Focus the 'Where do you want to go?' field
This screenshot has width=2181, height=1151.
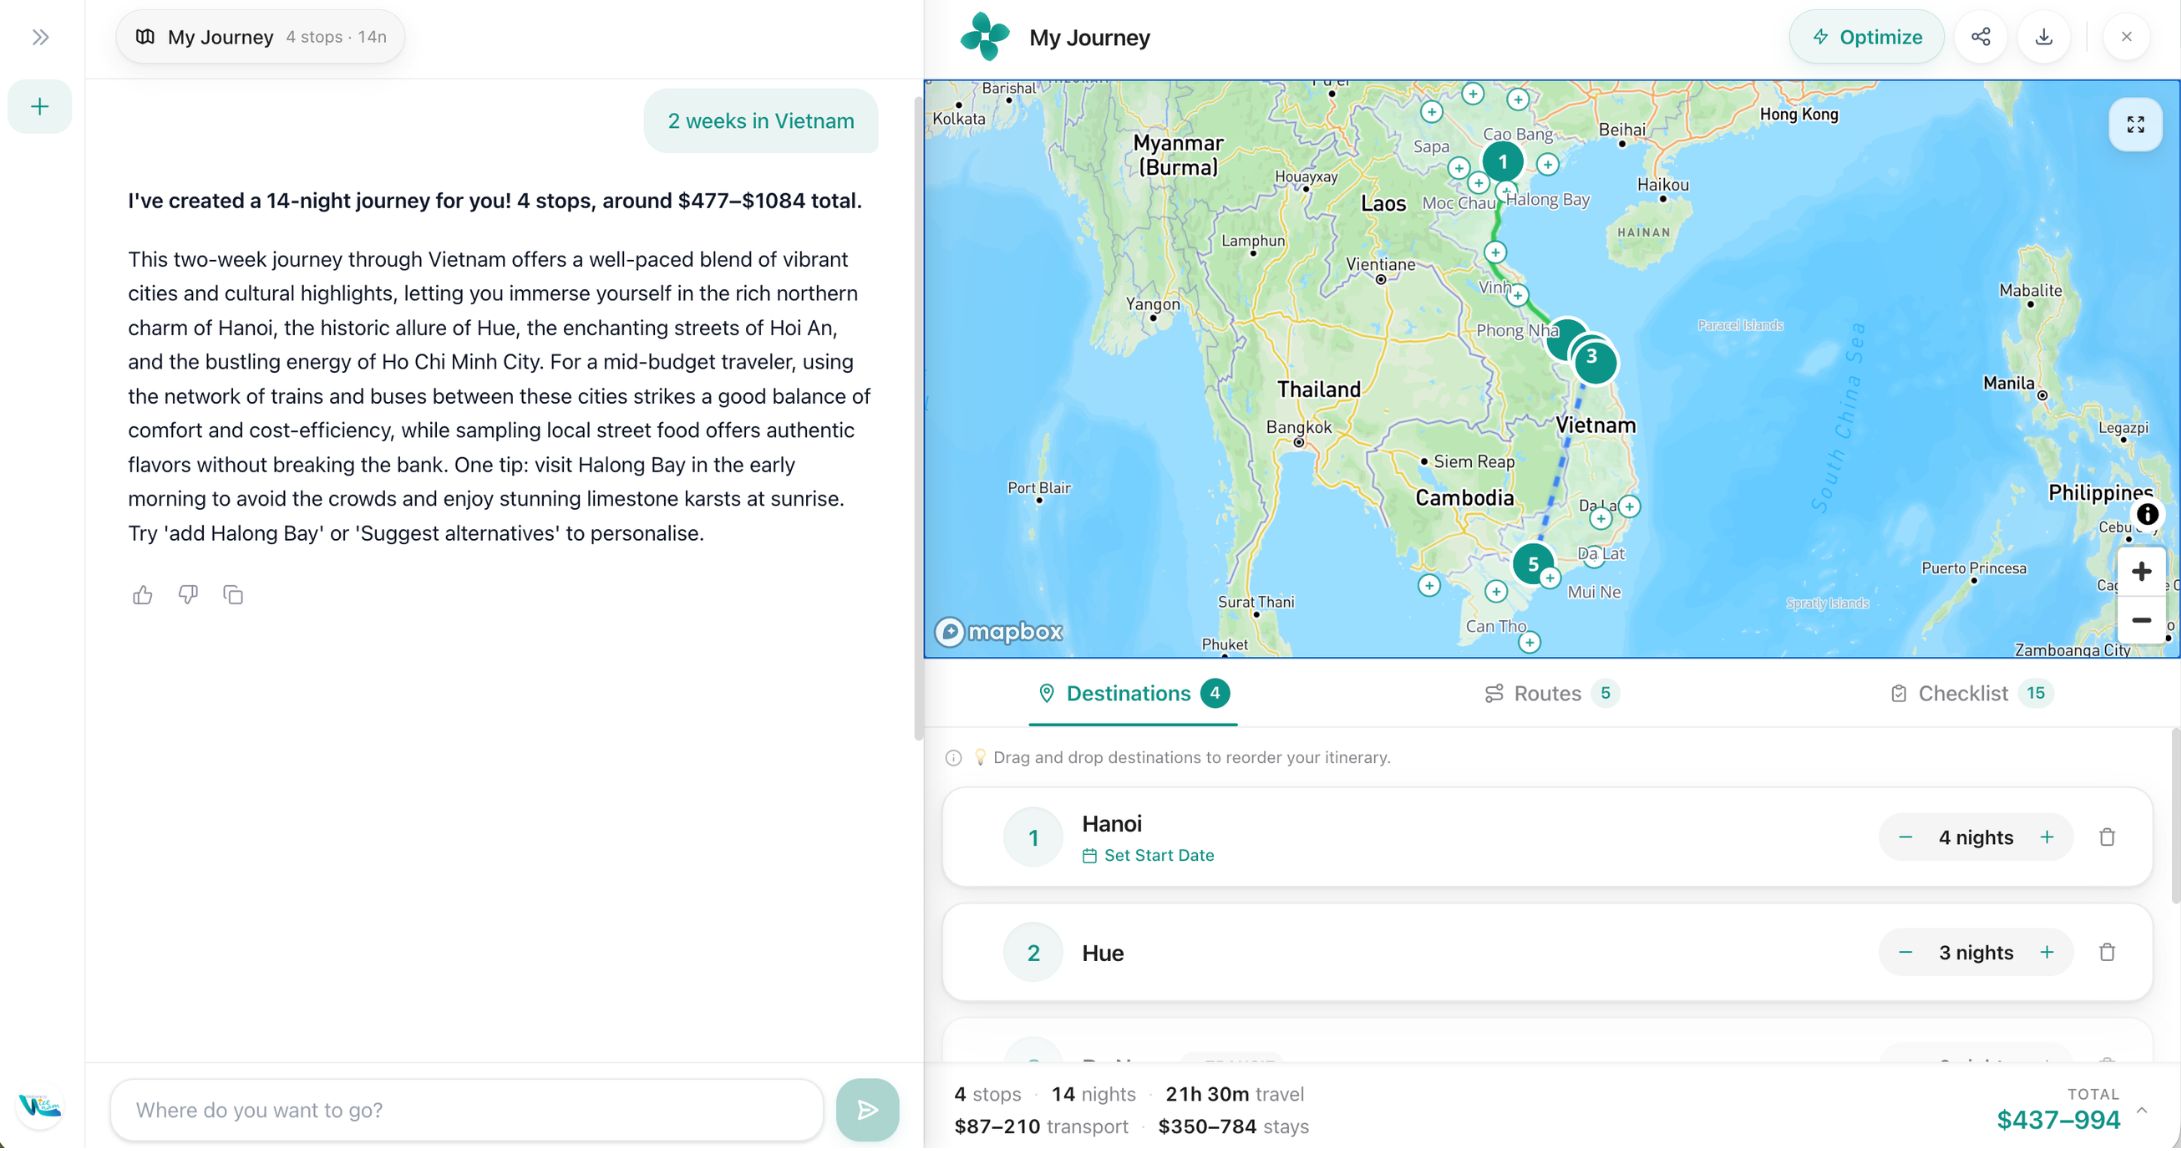pyautogui.click(x=466, y=1110)
